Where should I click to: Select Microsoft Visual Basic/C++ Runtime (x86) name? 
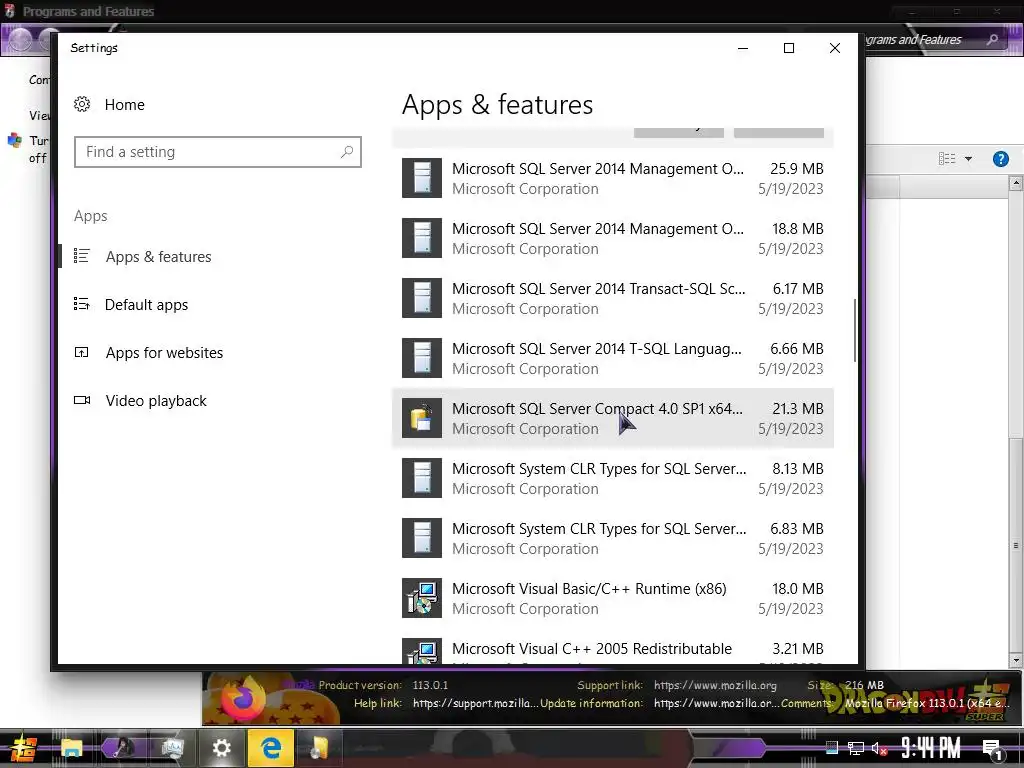click(x=589, y=589)
